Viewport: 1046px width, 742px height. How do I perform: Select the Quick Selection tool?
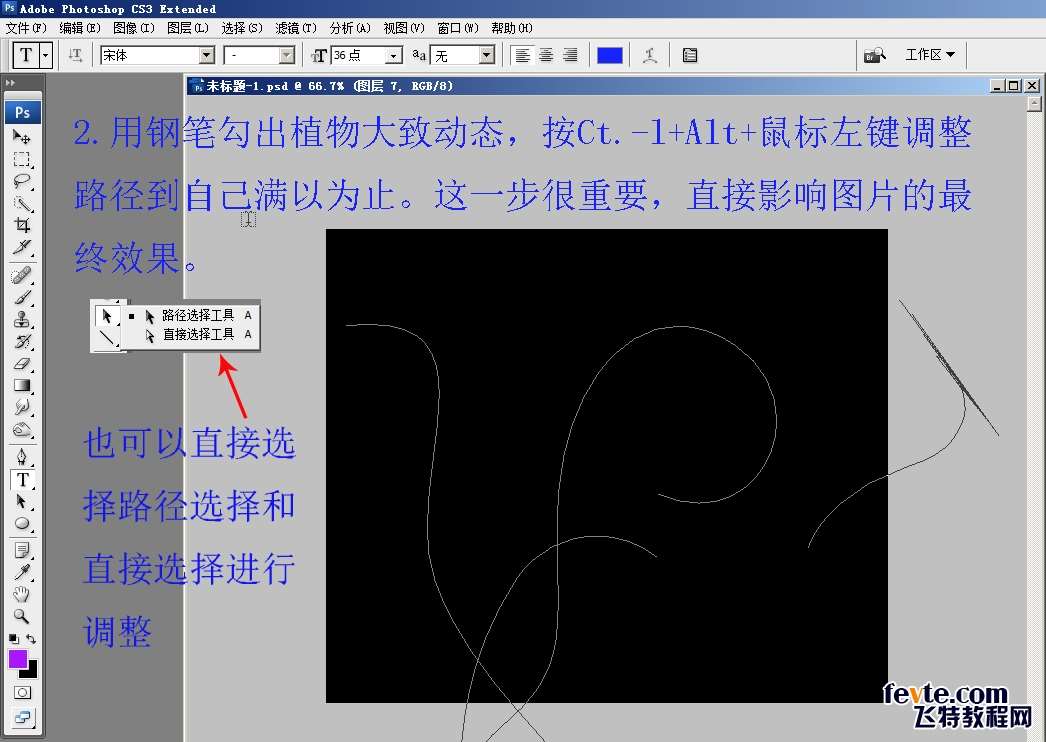[21, 203]
